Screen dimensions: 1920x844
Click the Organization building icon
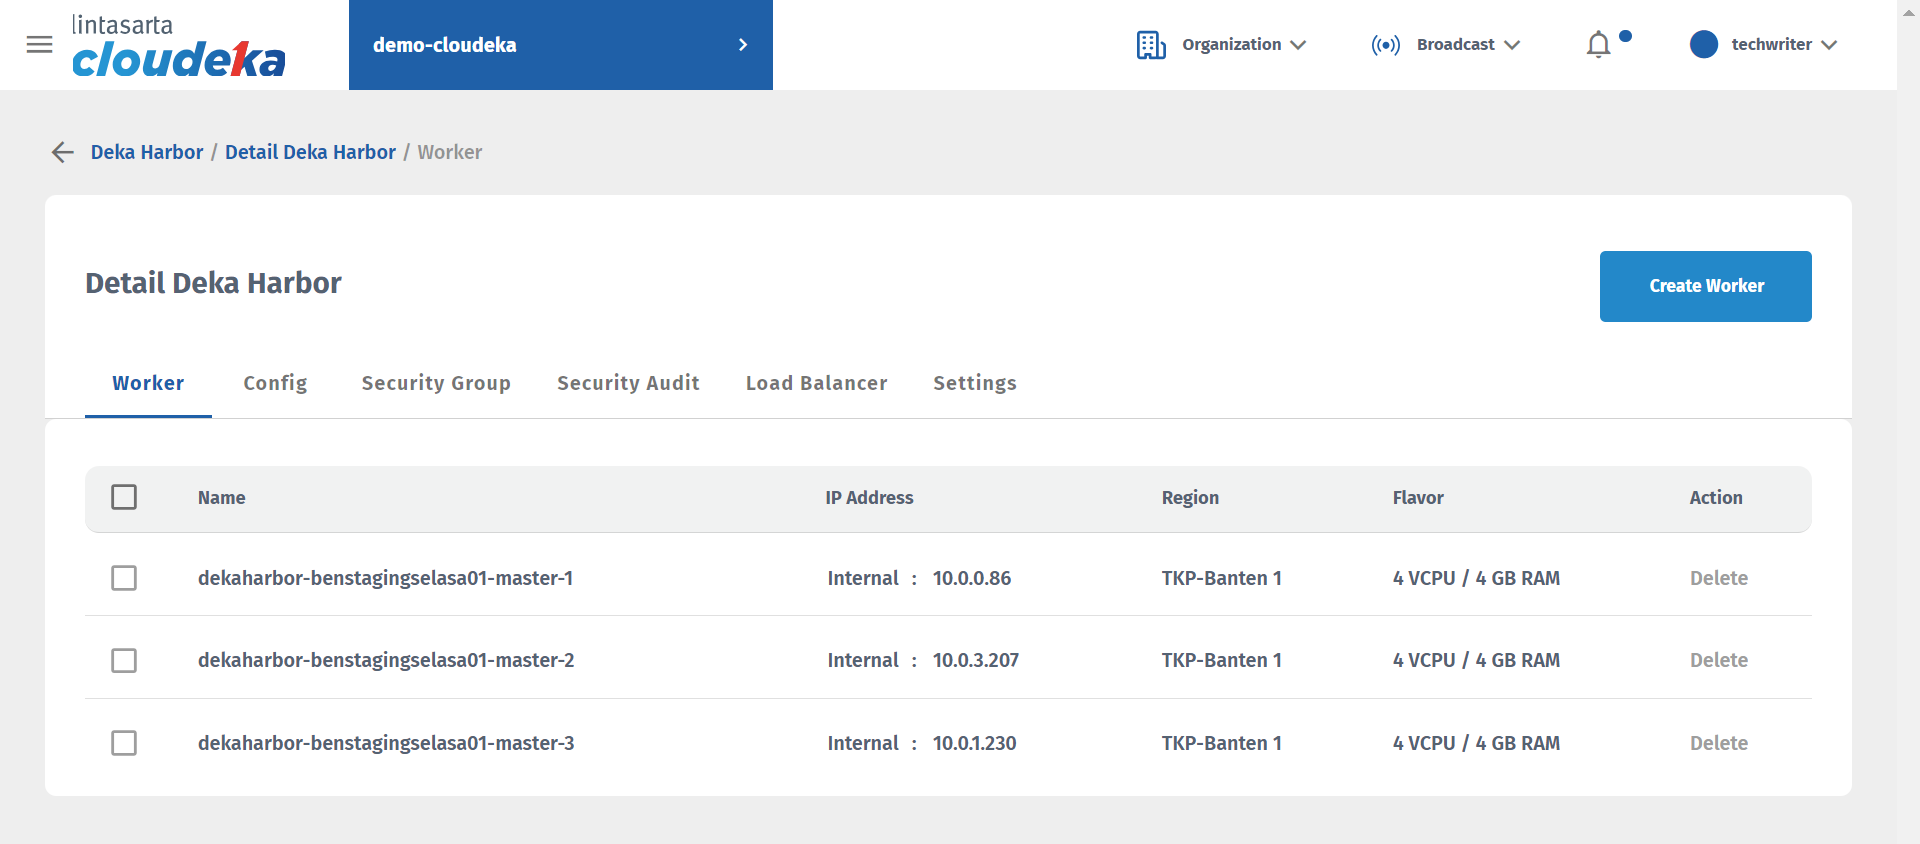(x=1150, y=45)
